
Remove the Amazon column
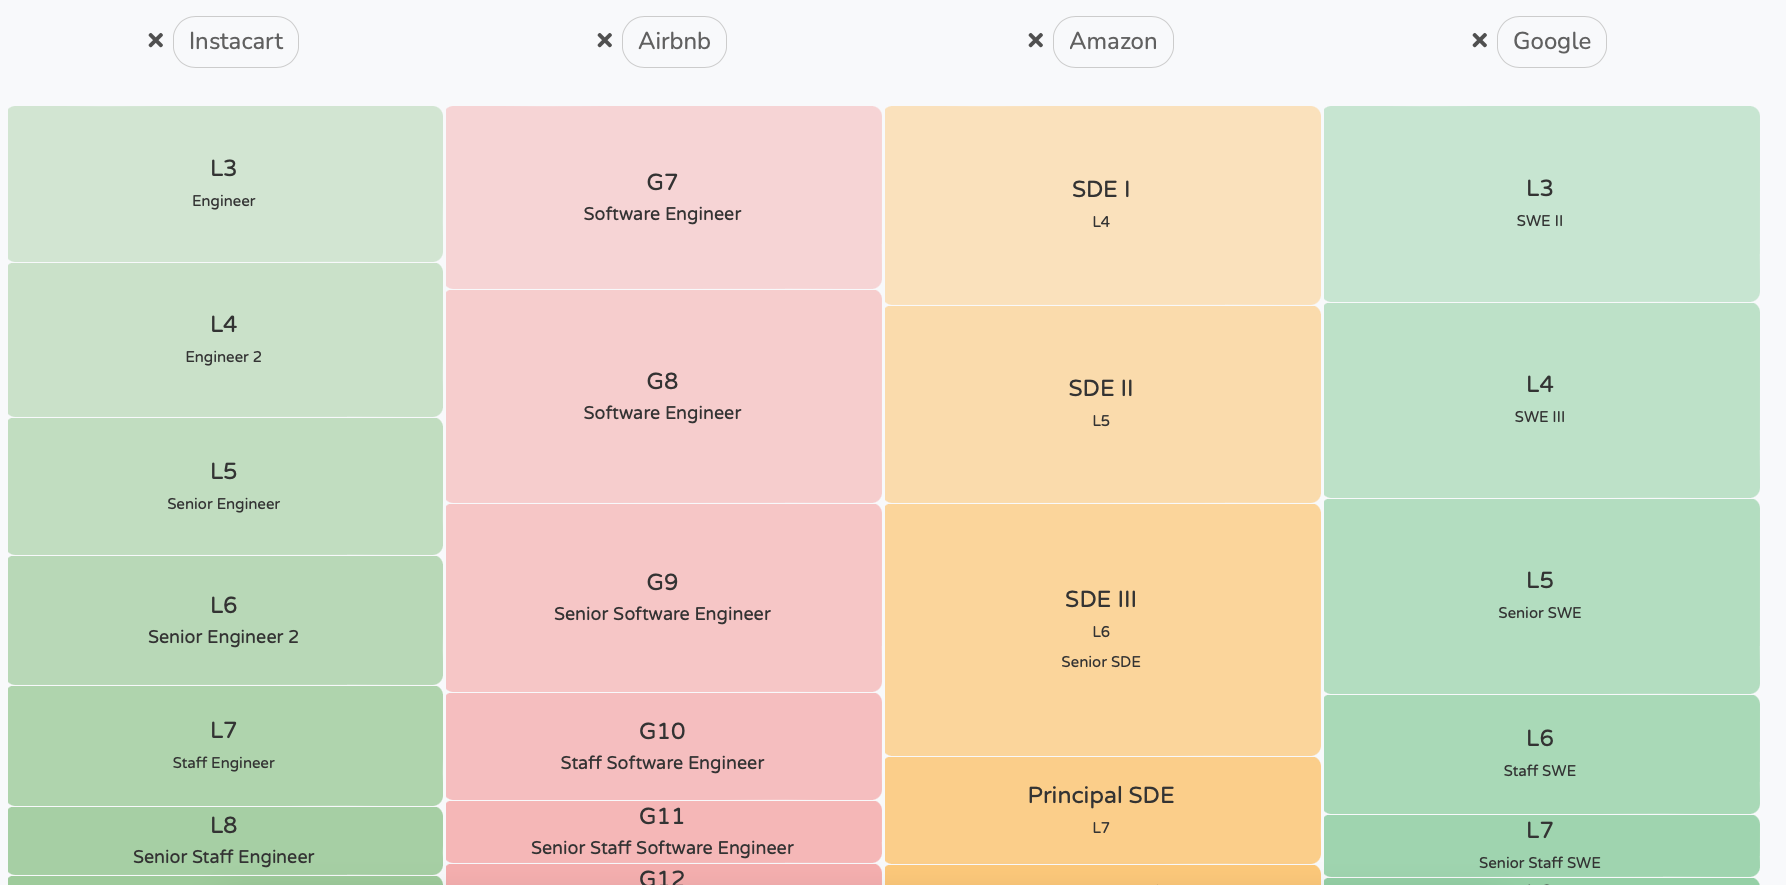click(x=1034, y=41)
